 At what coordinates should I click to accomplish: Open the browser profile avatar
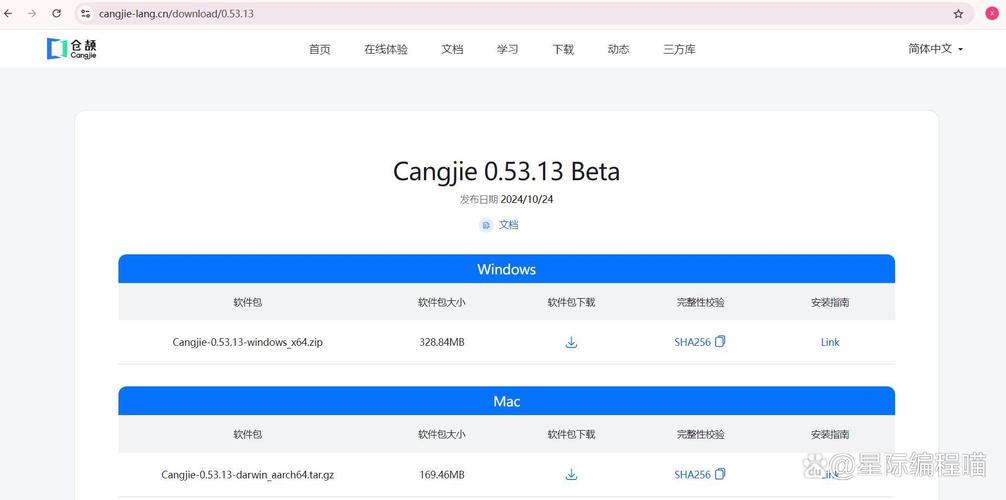[x=992, y=14]
